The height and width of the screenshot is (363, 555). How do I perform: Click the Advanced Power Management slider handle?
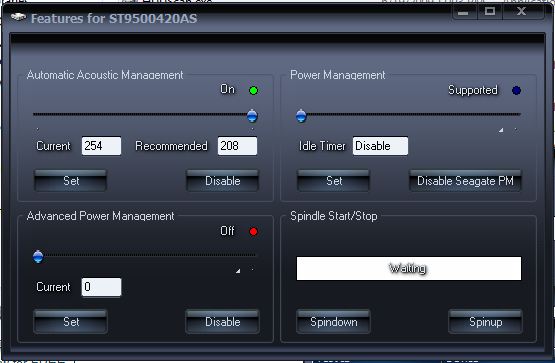click(38, 257)
